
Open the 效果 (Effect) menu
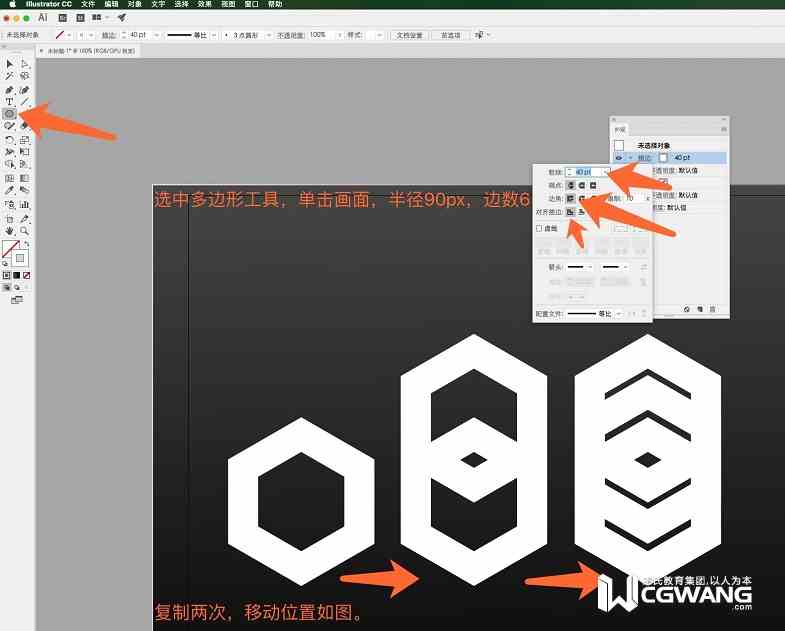204,4
